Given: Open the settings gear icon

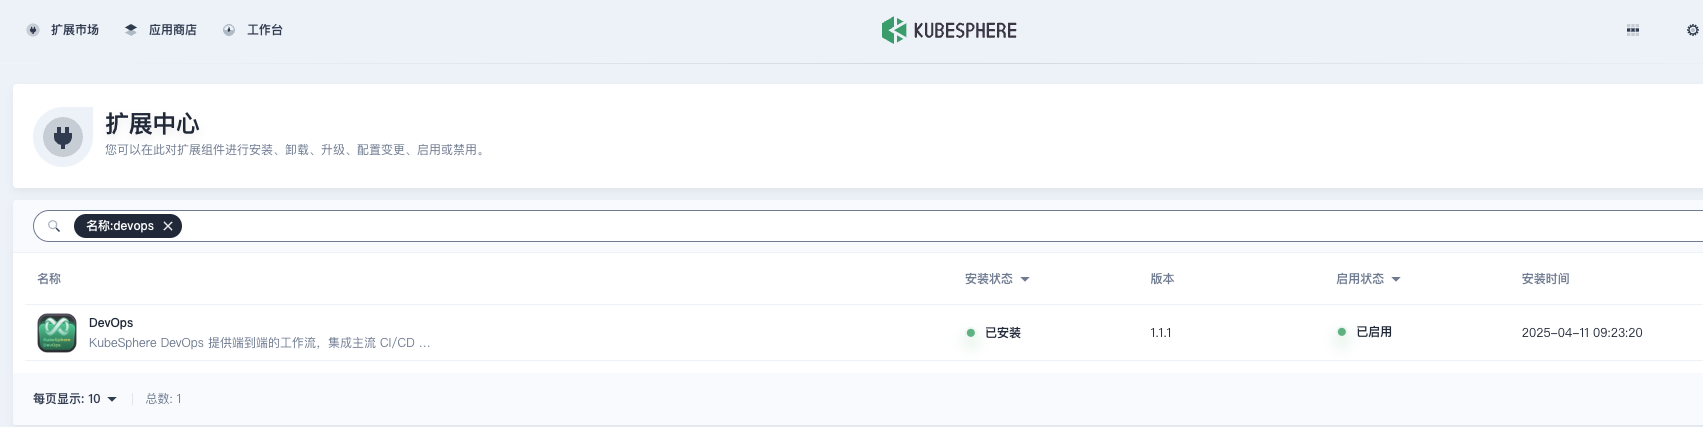Looking at the screenshot, I should 1692,30.
